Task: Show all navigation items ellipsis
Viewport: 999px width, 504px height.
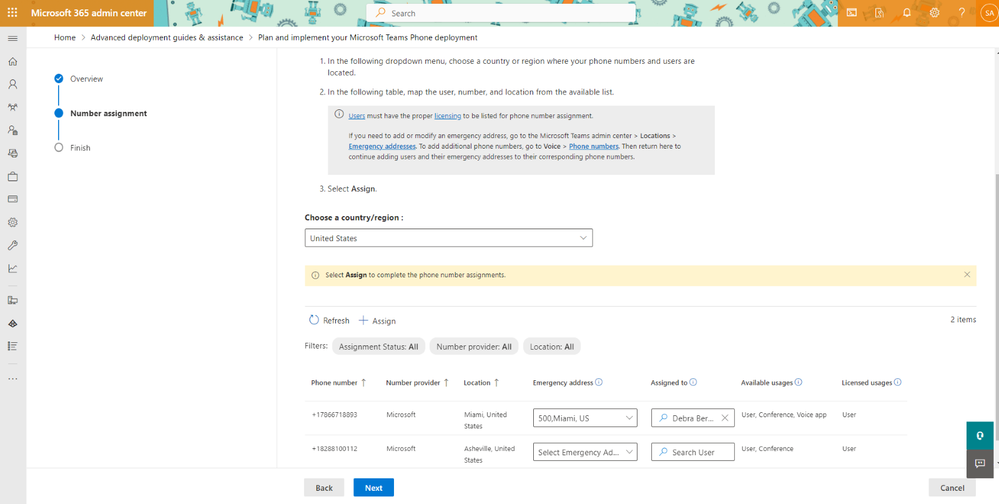Action: point(12,378)
